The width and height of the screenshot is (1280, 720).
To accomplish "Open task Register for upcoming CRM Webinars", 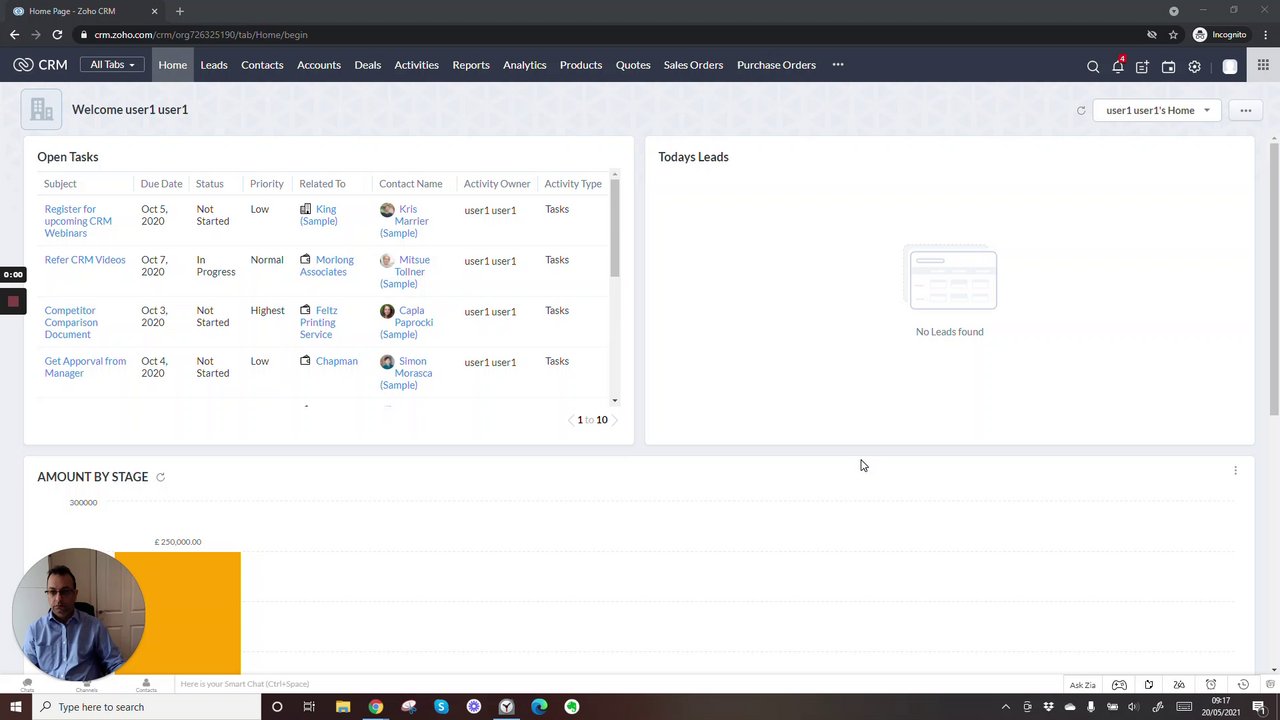I will pos(78,221).
